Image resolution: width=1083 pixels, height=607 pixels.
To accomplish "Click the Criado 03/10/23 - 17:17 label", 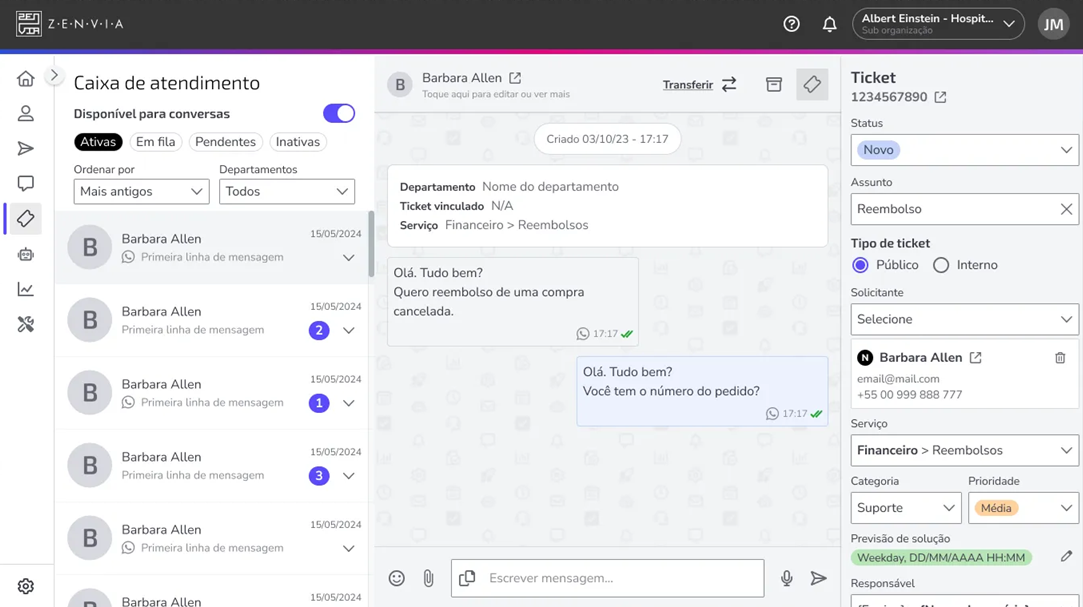I will [x=607, y=139].
